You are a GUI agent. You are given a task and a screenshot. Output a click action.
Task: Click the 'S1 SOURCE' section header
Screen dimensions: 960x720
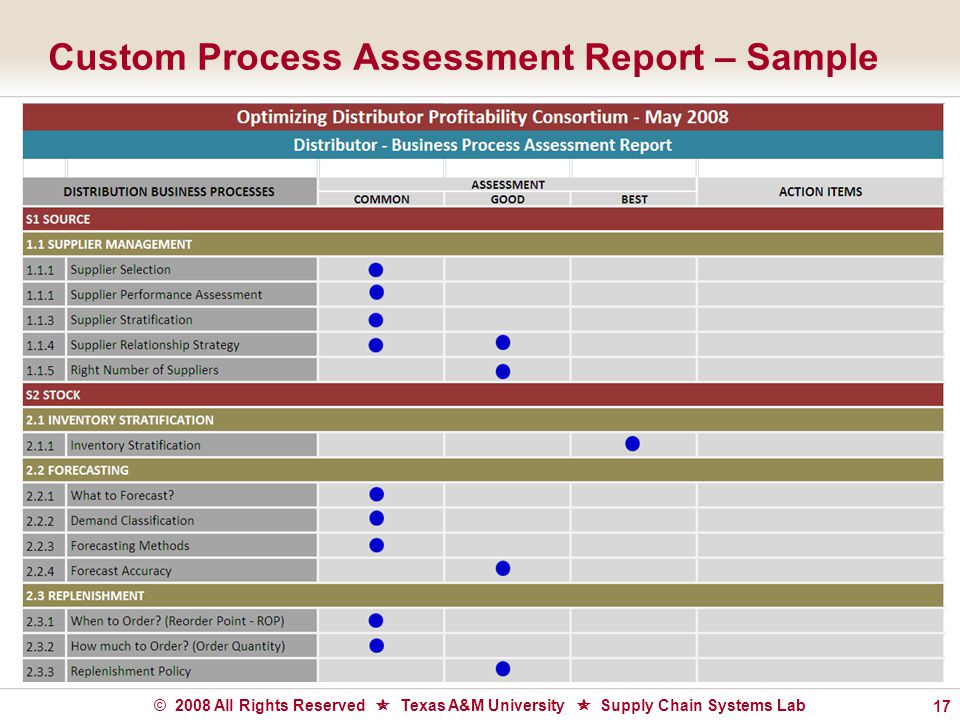point(483,219)
